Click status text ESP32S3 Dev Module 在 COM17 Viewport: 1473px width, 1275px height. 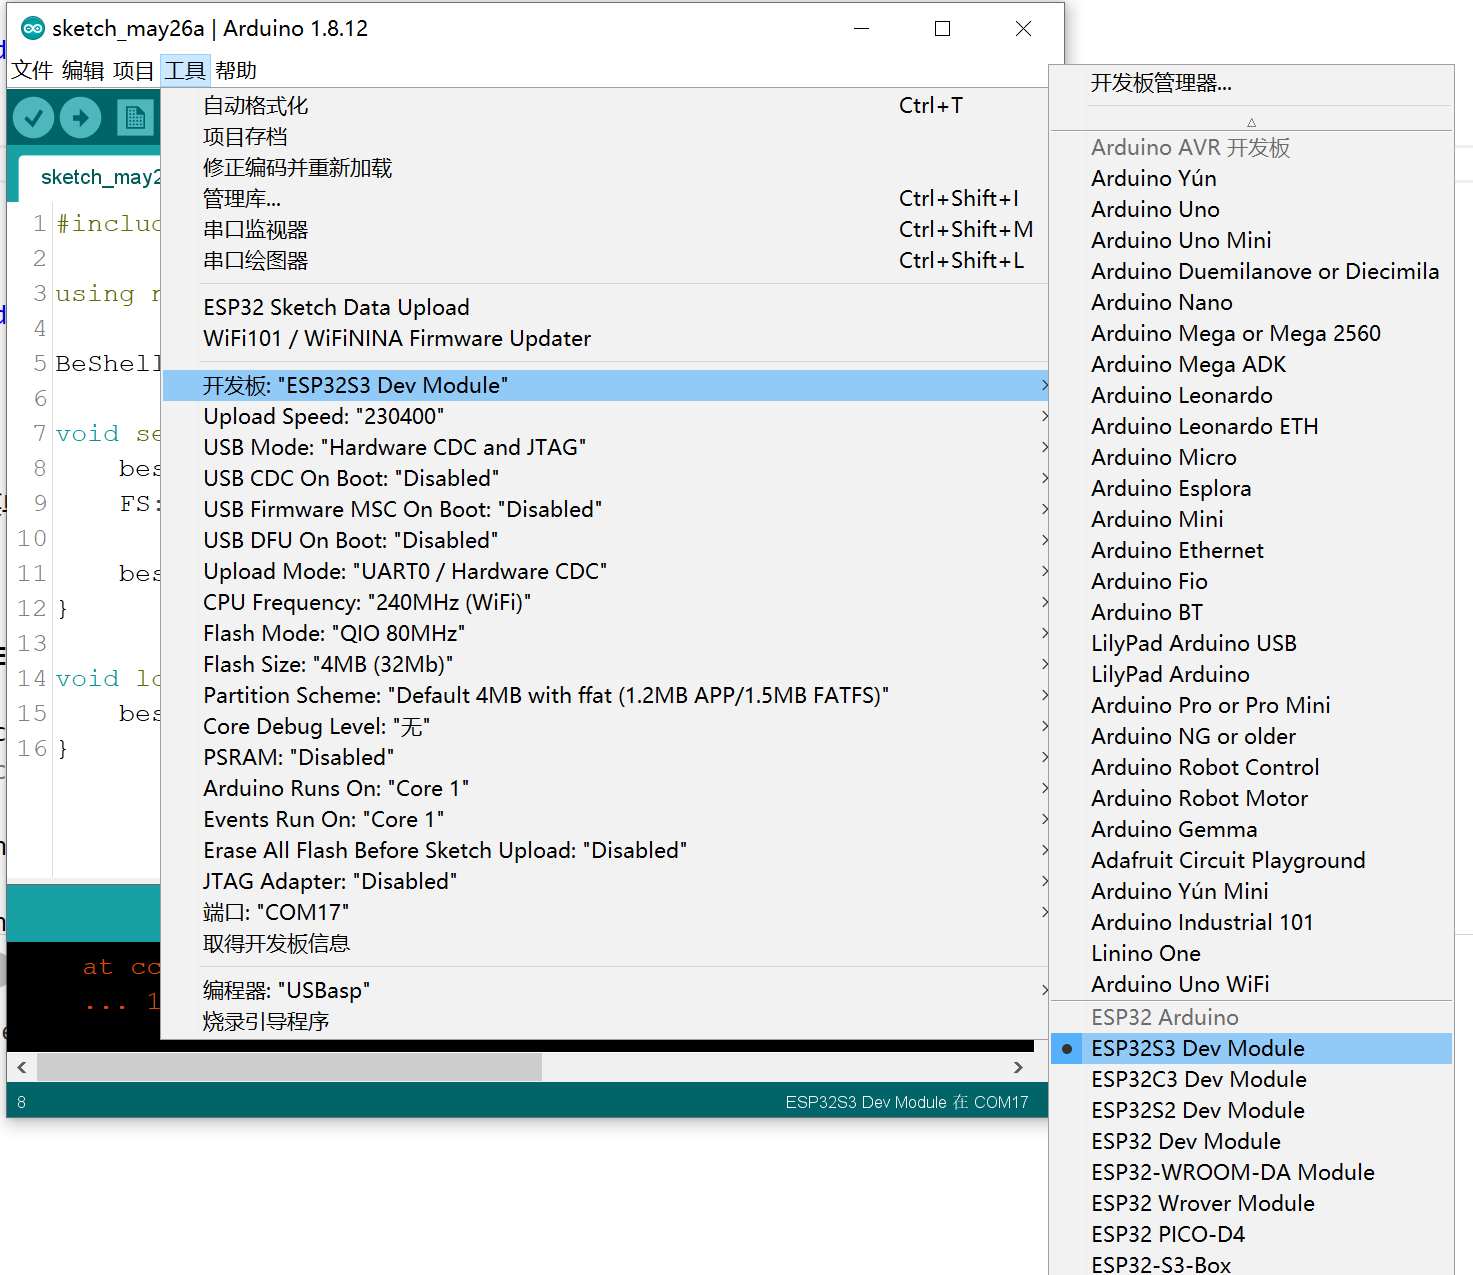(906, 1102)
